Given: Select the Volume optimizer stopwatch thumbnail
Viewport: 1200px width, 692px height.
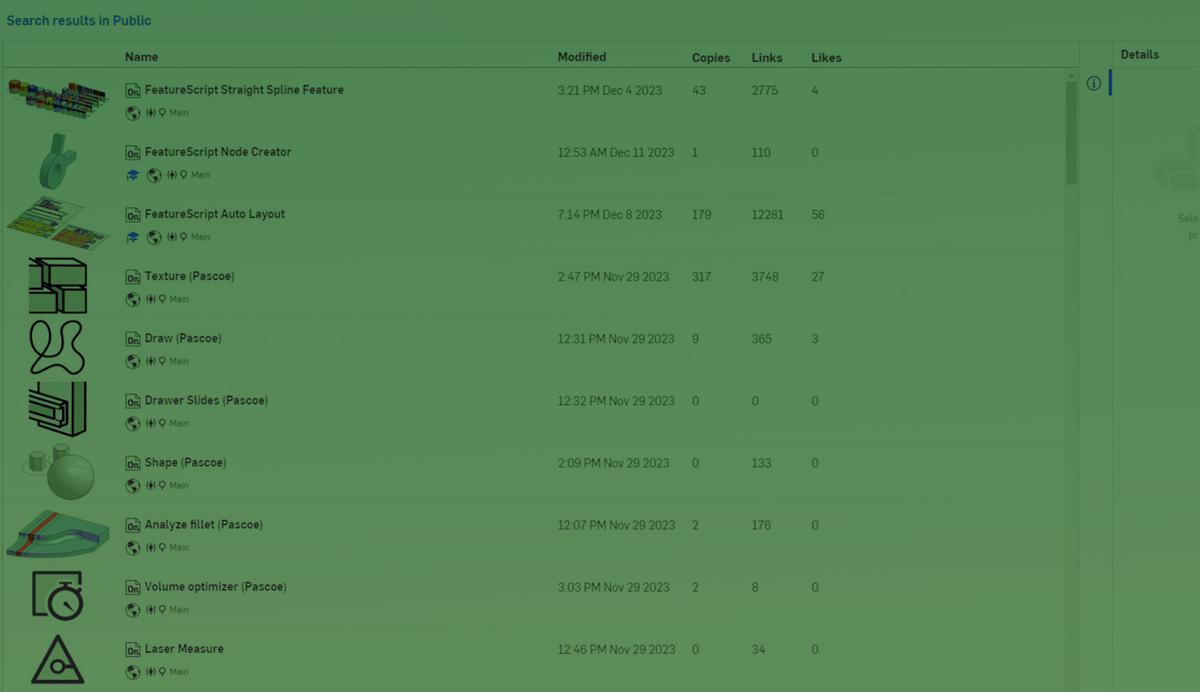Looking at the screenshot, I should [57, 596].
